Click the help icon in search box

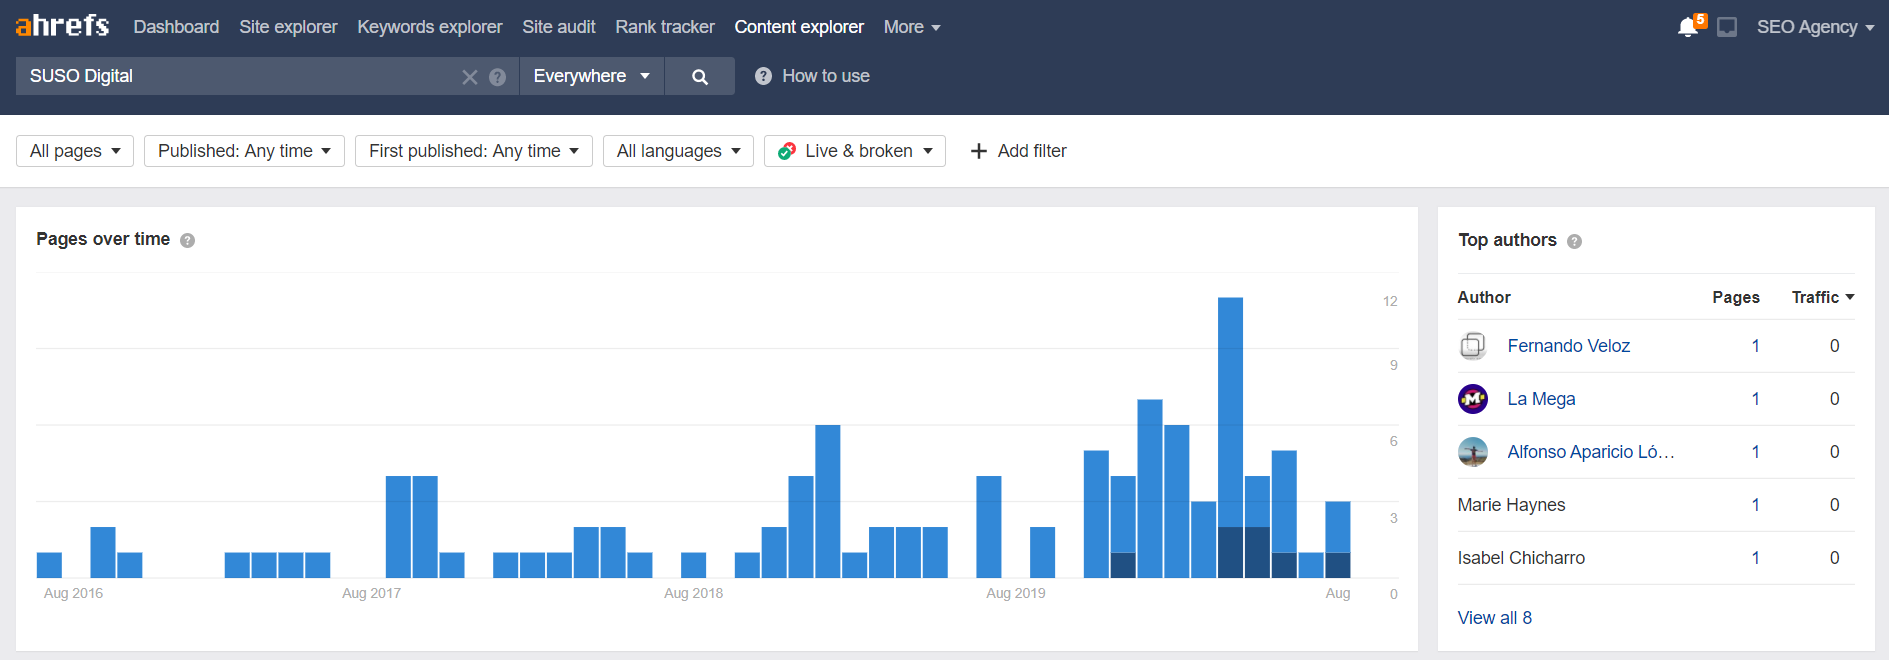[497, 77]
